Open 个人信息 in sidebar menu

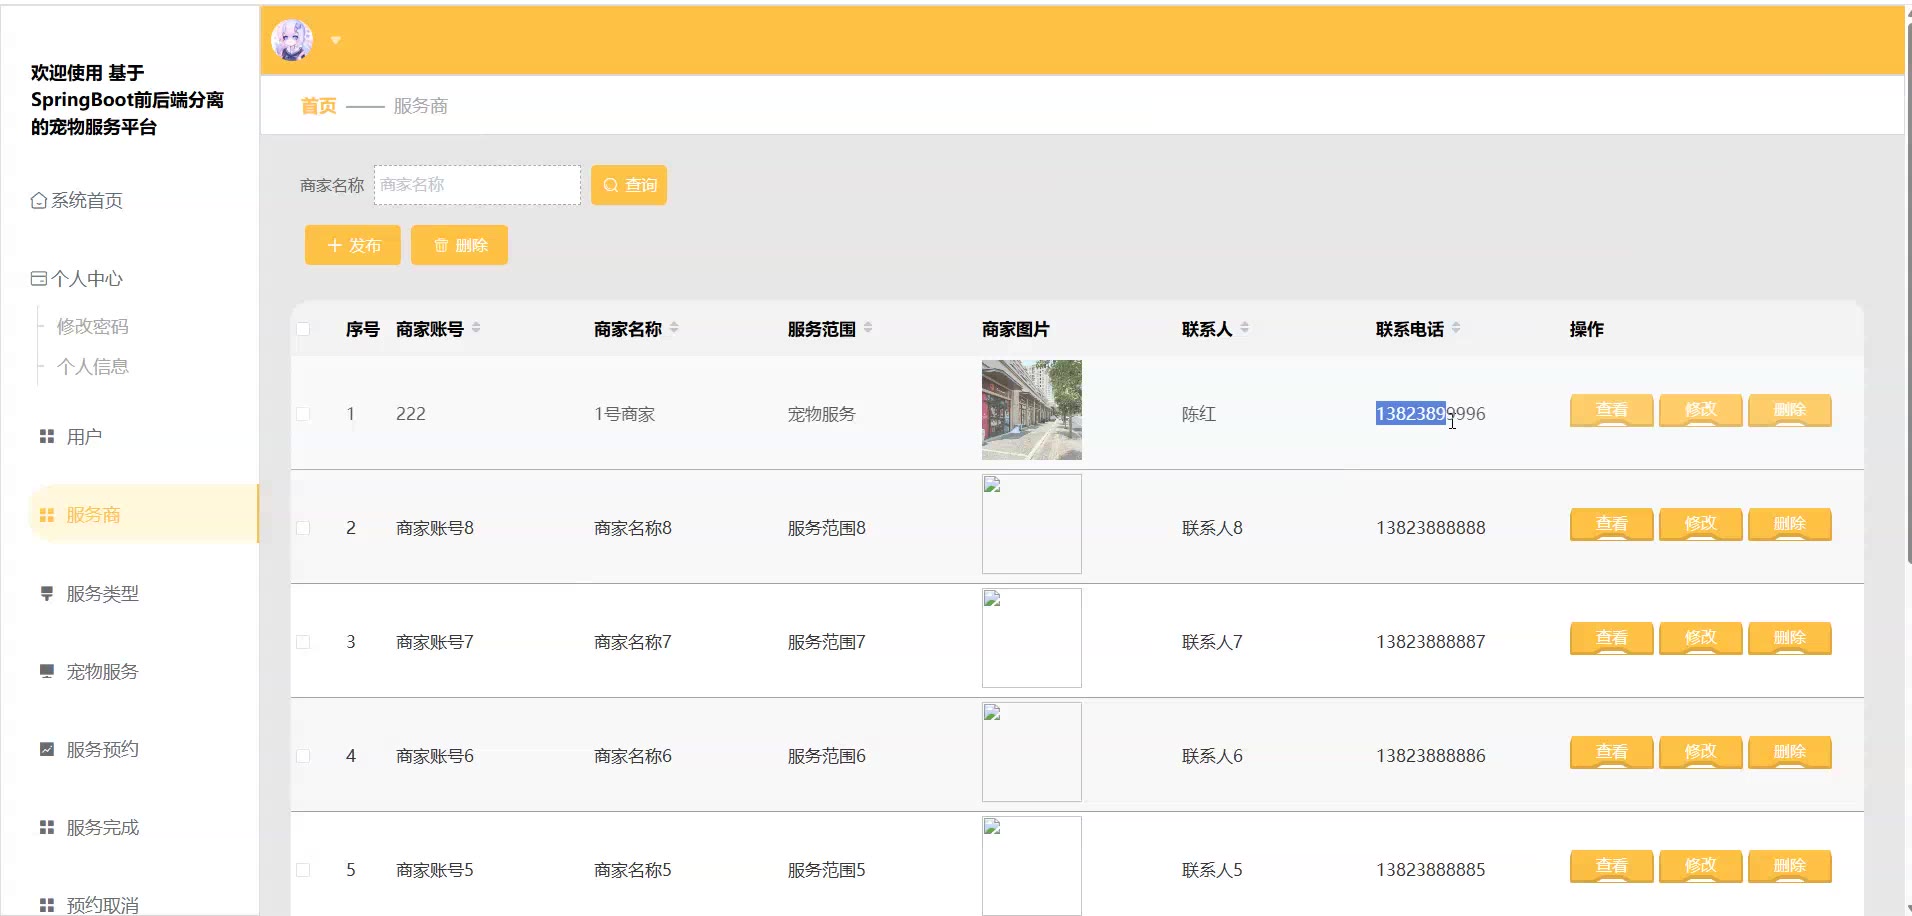coord(92,367)
